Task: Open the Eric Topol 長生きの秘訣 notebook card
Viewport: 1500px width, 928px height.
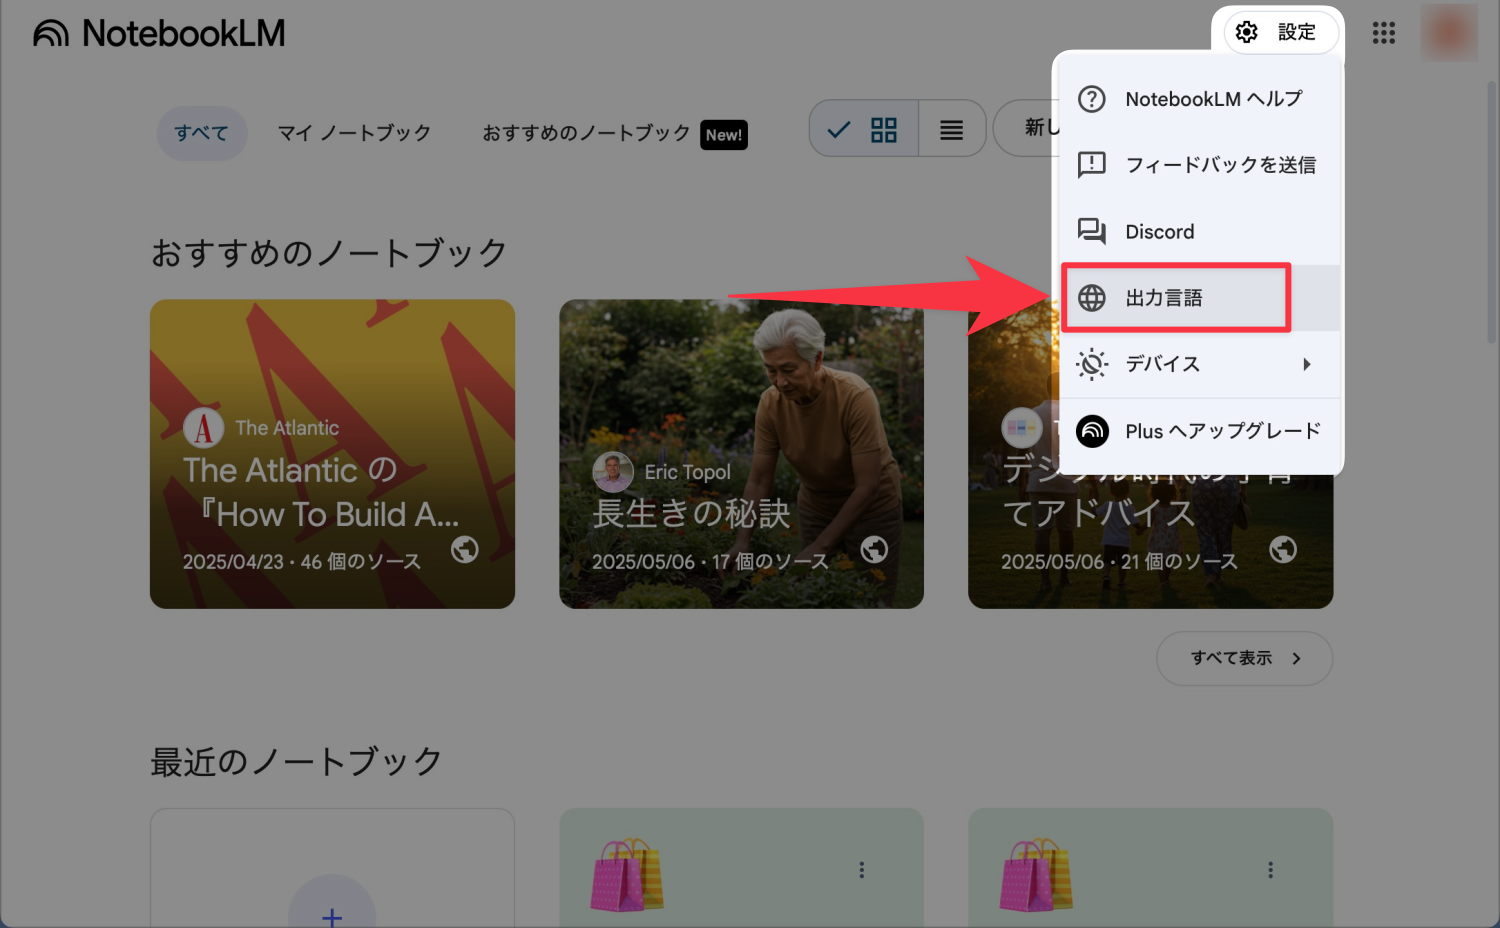Action: [740, 400]
